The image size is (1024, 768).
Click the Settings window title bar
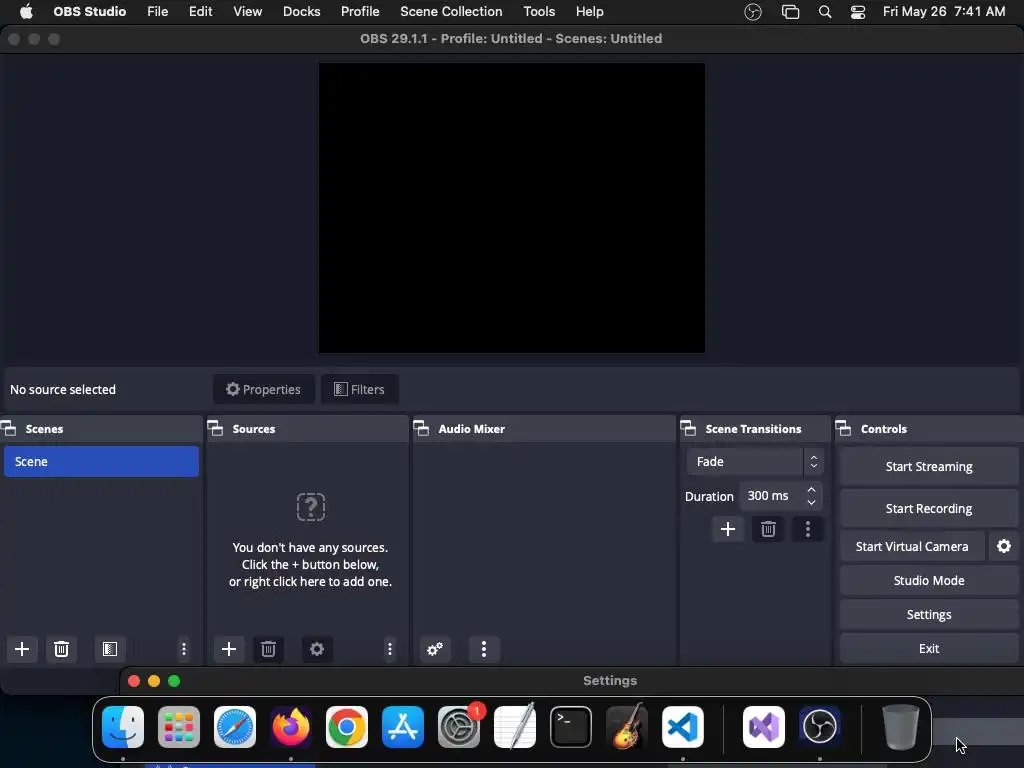click(572, 680)
